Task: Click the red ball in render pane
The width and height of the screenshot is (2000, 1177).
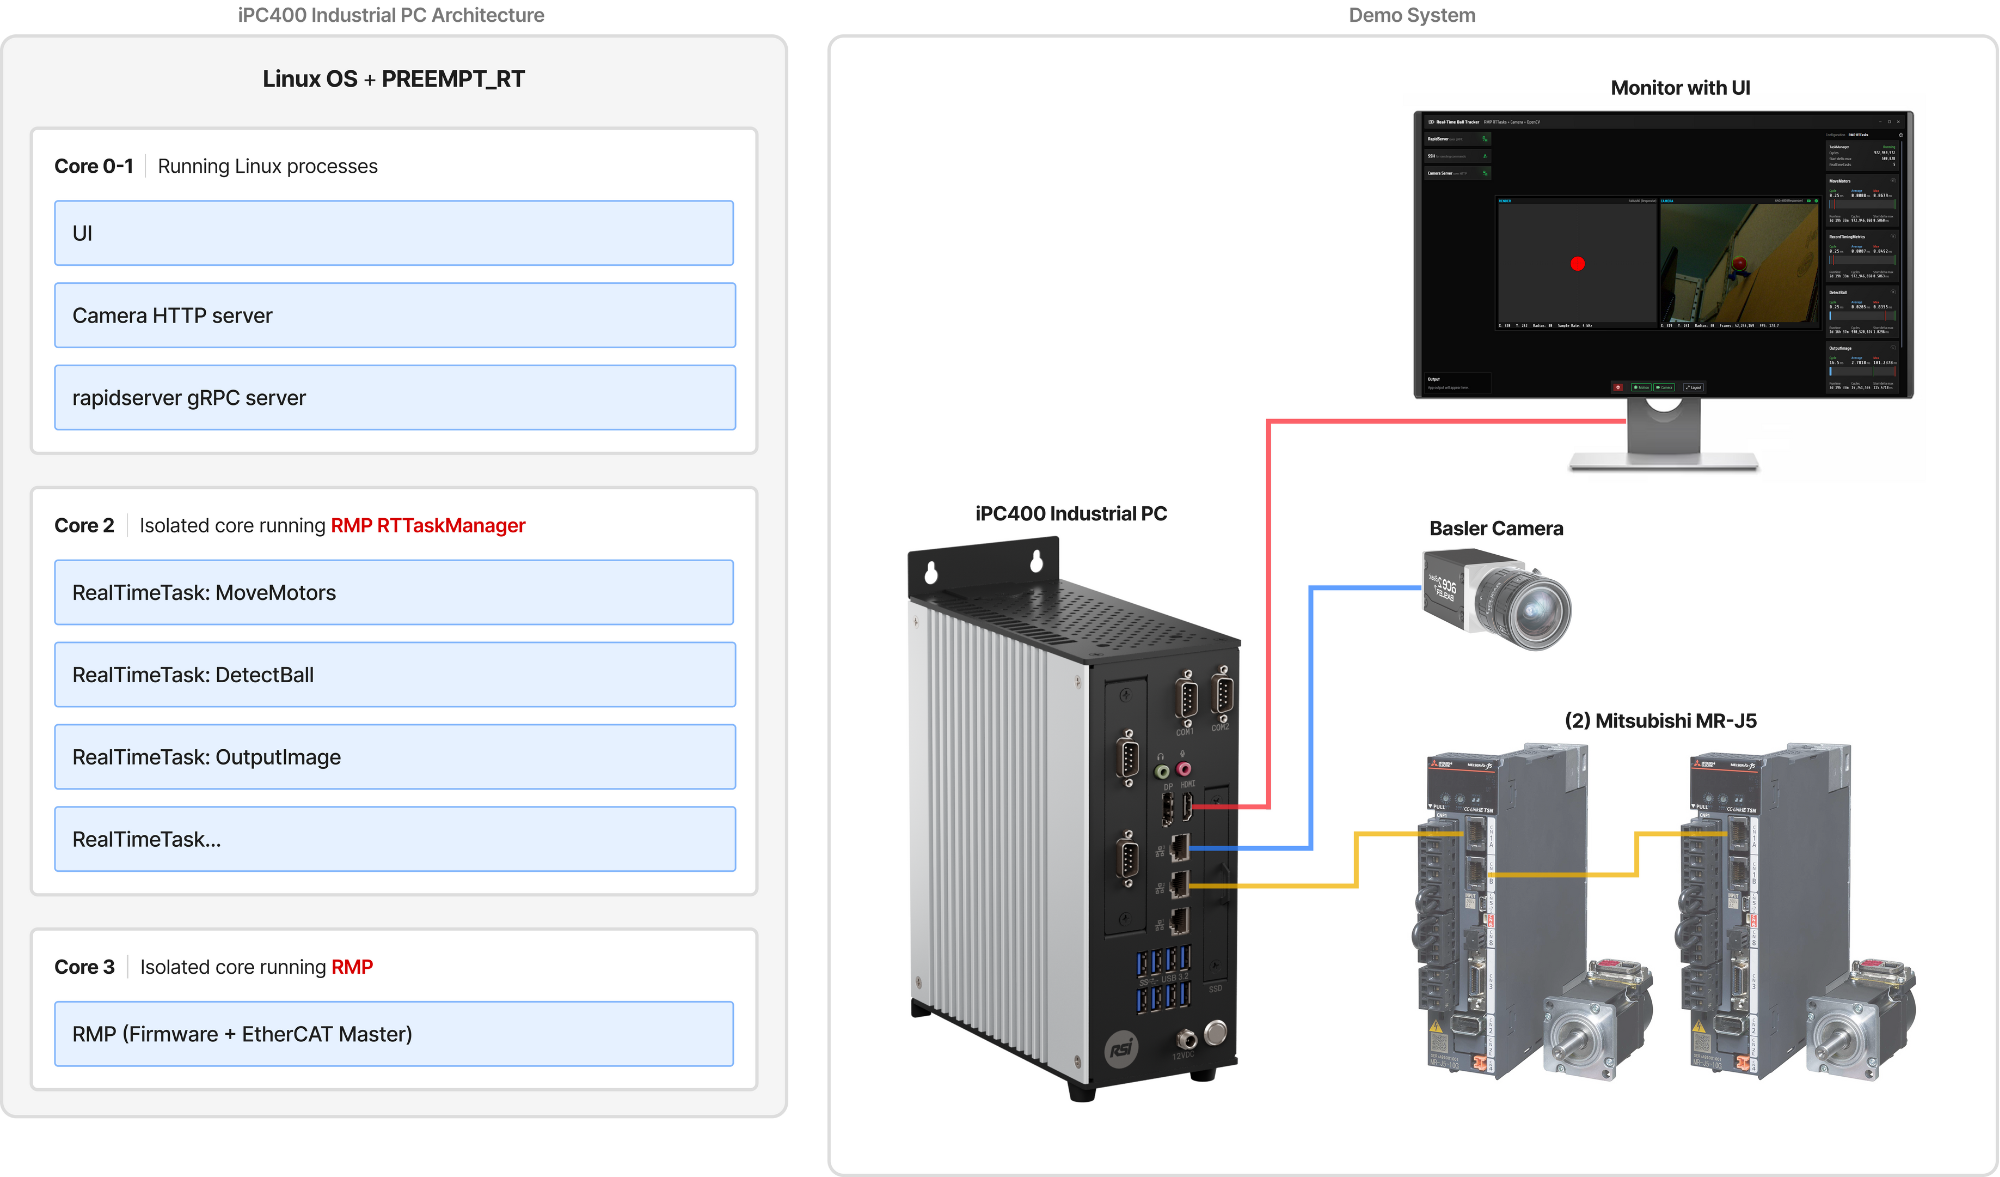Action: pos(1578,264)
